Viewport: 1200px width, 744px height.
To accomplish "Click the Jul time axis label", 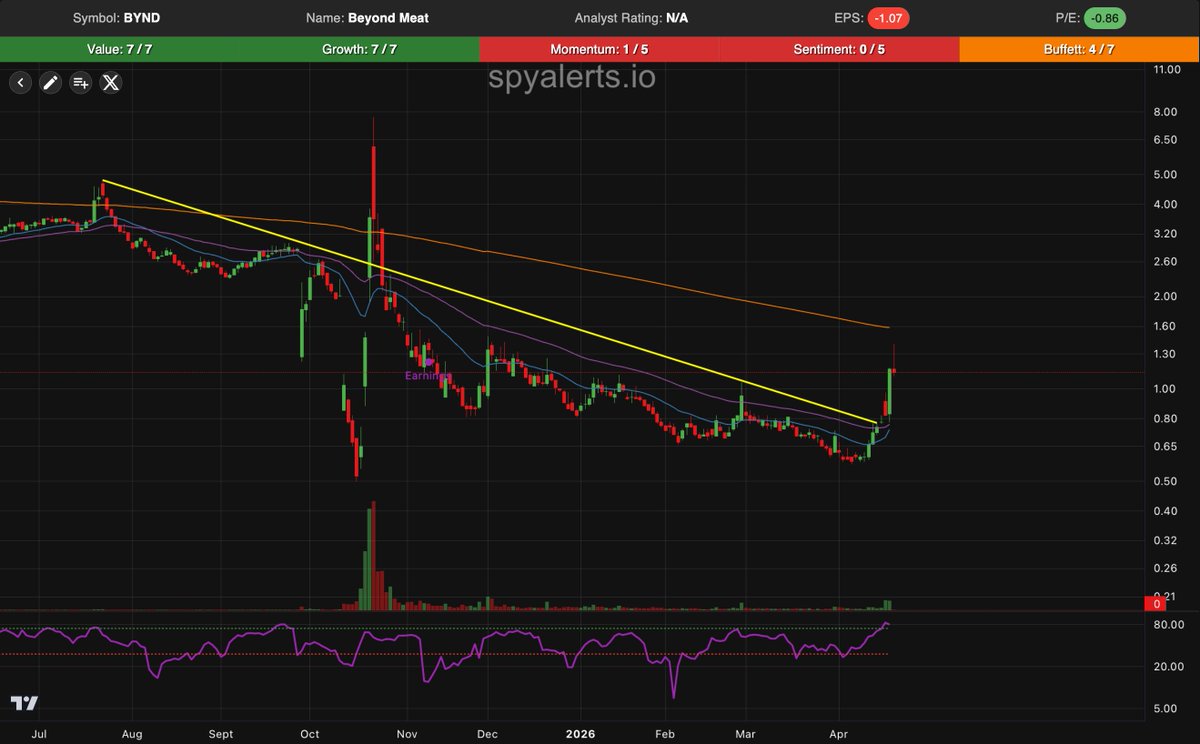I will tap(40, 733).
